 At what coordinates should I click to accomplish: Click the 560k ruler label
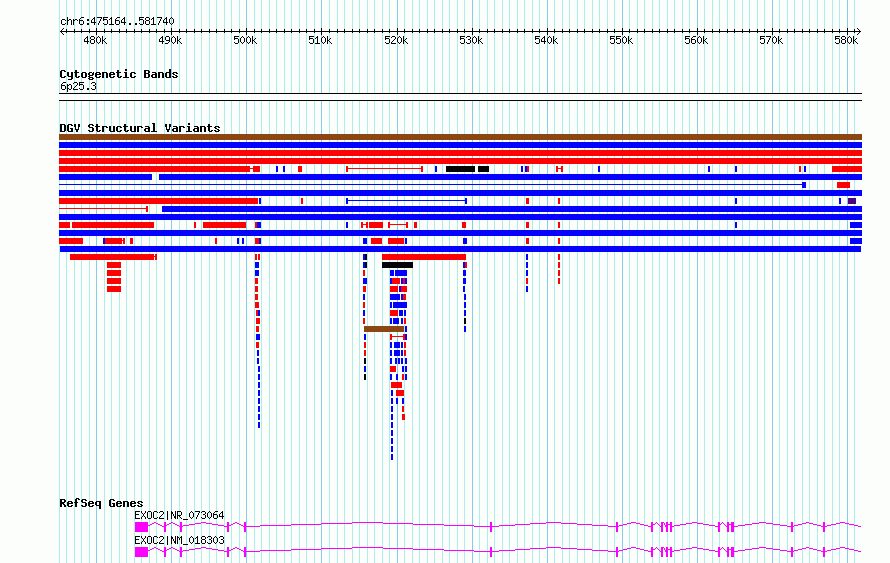696,41
